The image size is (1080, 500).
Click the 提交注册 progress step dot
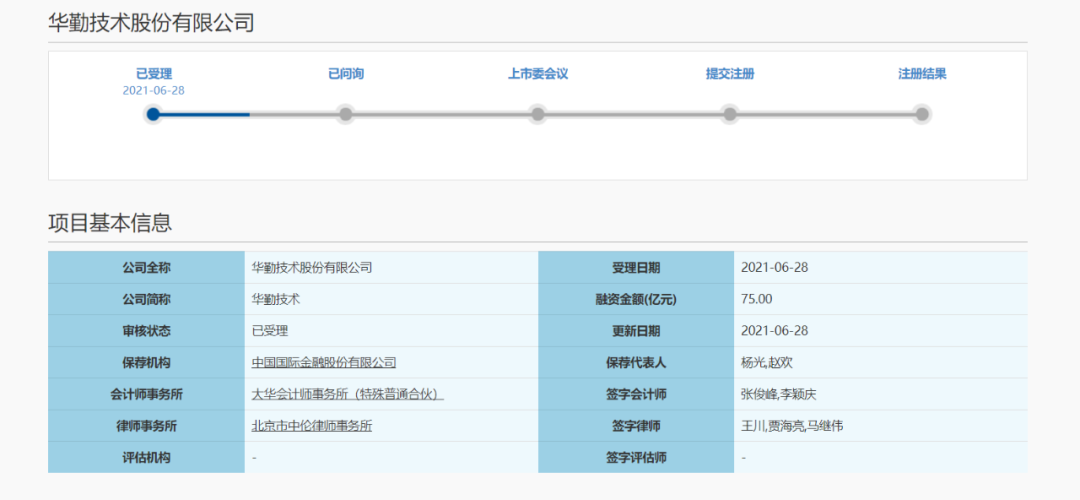pyautogui.click(x=730, y=114)
